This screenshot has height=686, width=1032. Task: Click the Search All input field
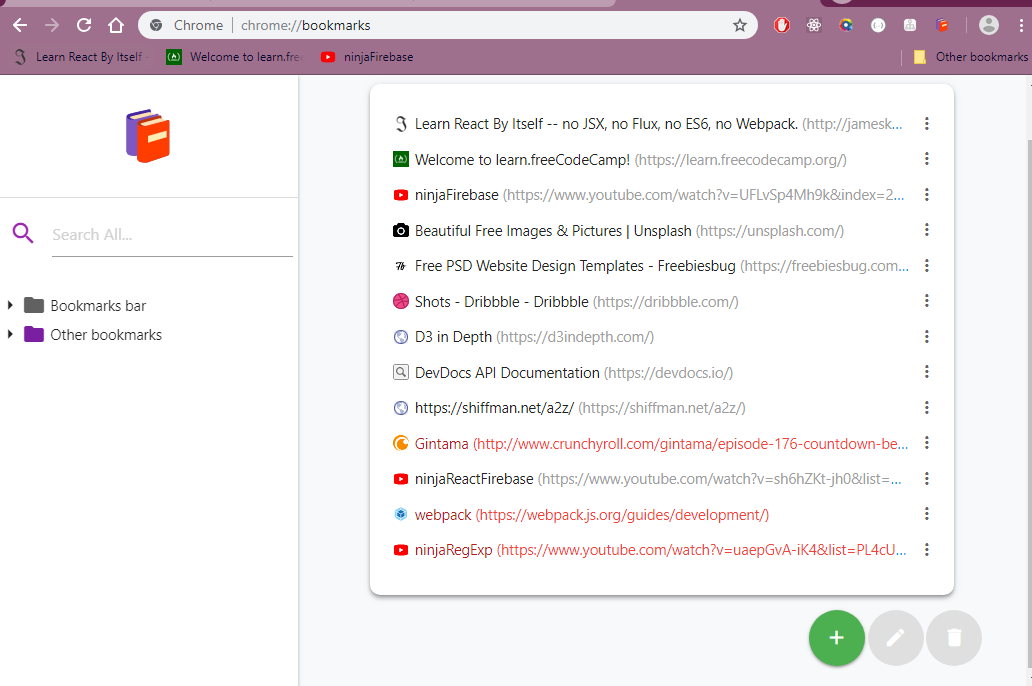click(171, 235)
